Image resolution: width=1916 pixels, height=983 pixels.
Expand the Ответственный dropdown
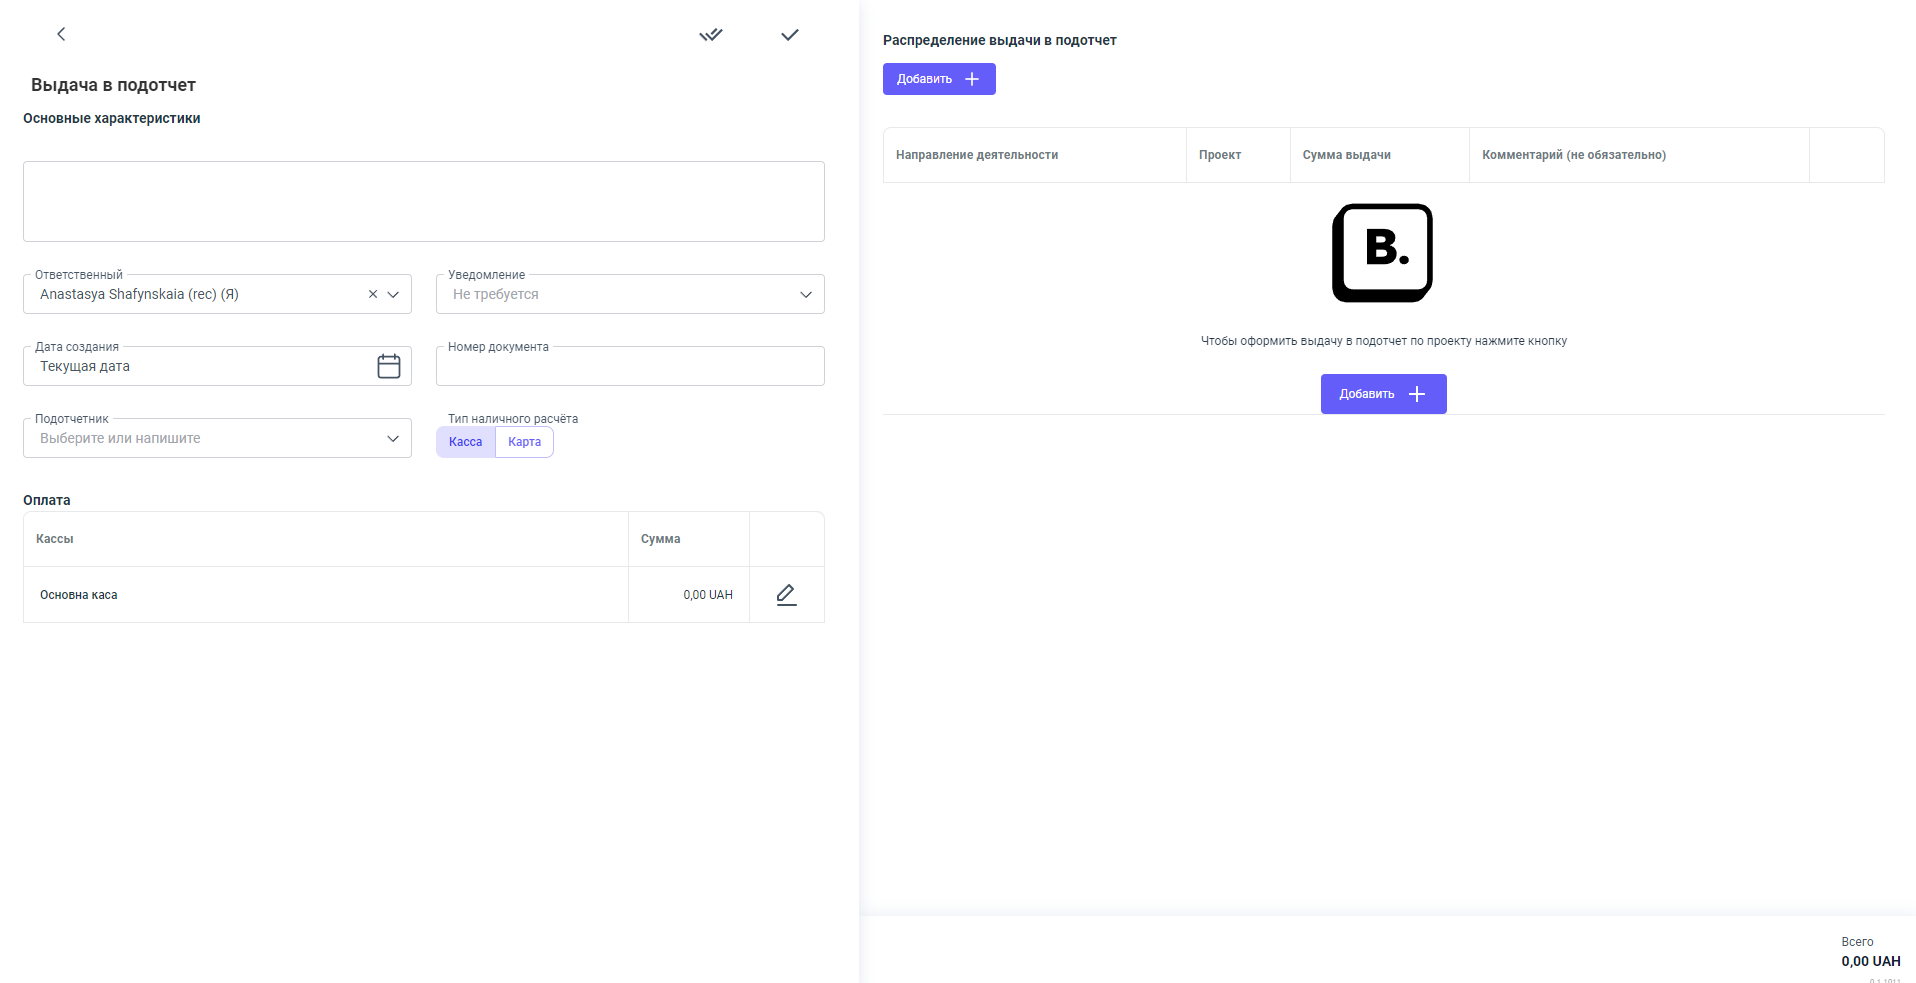(x=393, y=294)
